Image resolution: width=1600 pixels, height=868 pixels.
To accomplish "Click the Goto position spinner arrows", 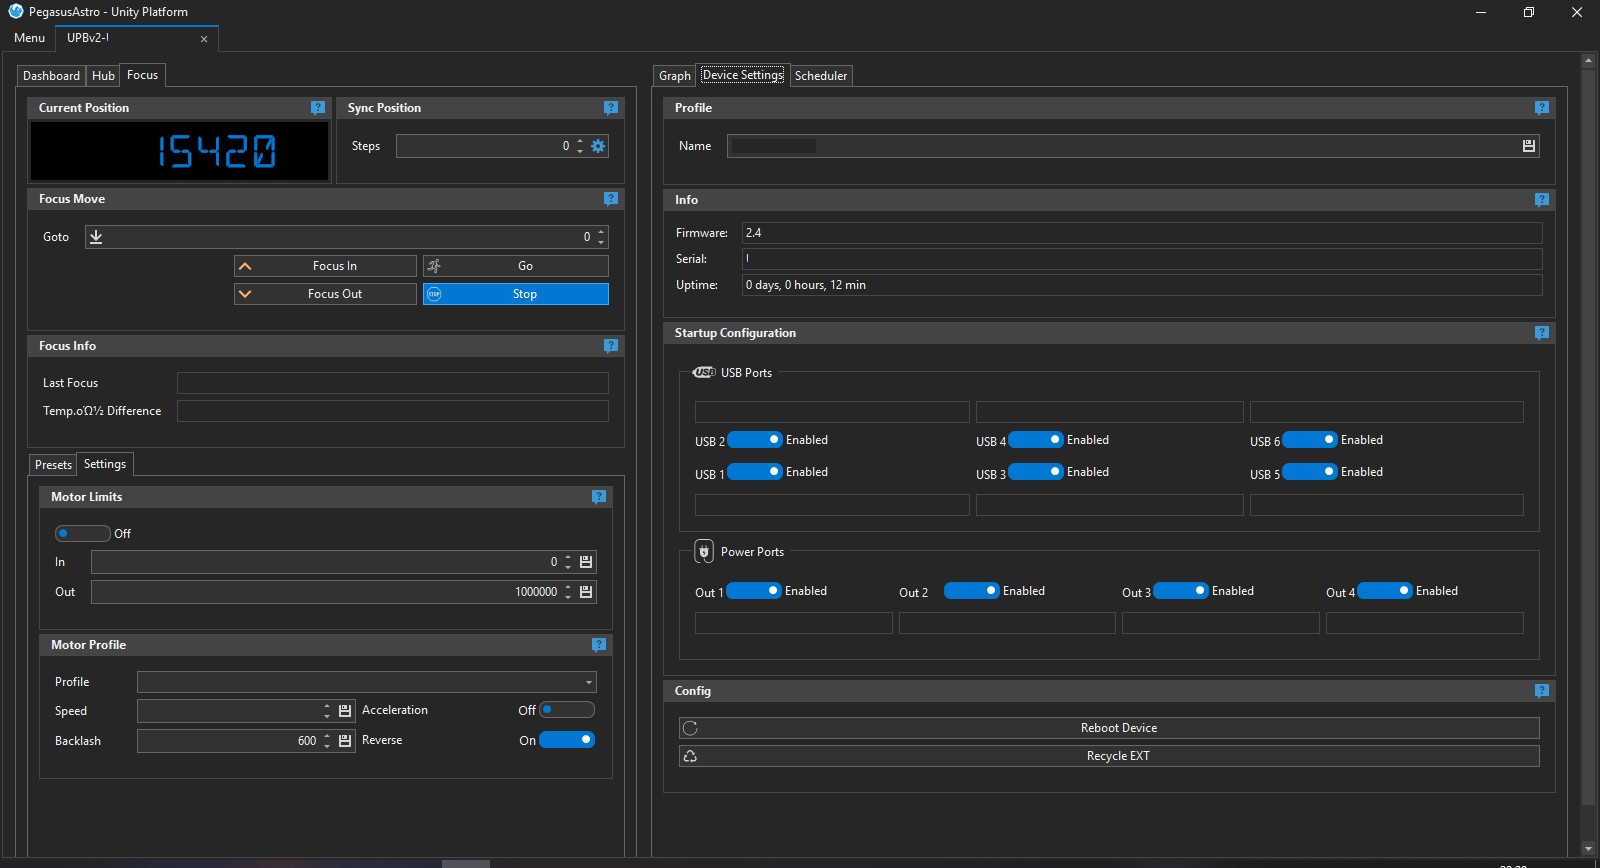I will 601,237.
